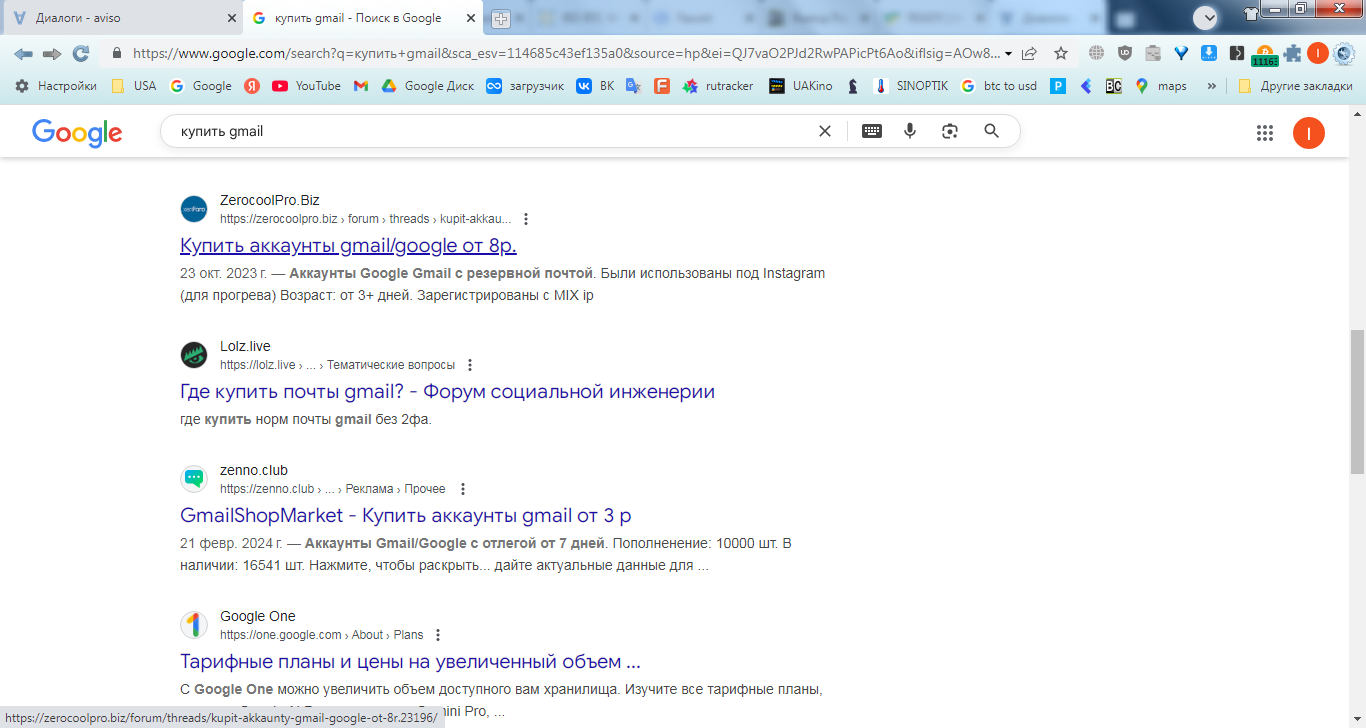Go to Google home via the logo

click(77, 132)
